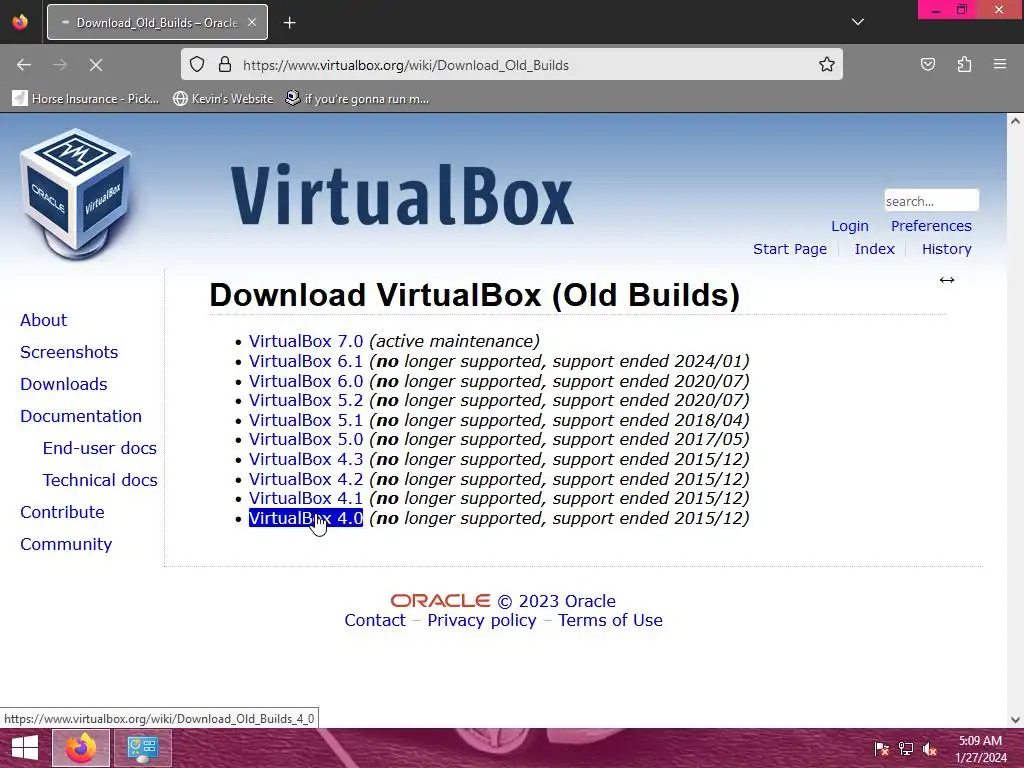
Task: Open Horse Insurance bookmark
Action: 86,99
